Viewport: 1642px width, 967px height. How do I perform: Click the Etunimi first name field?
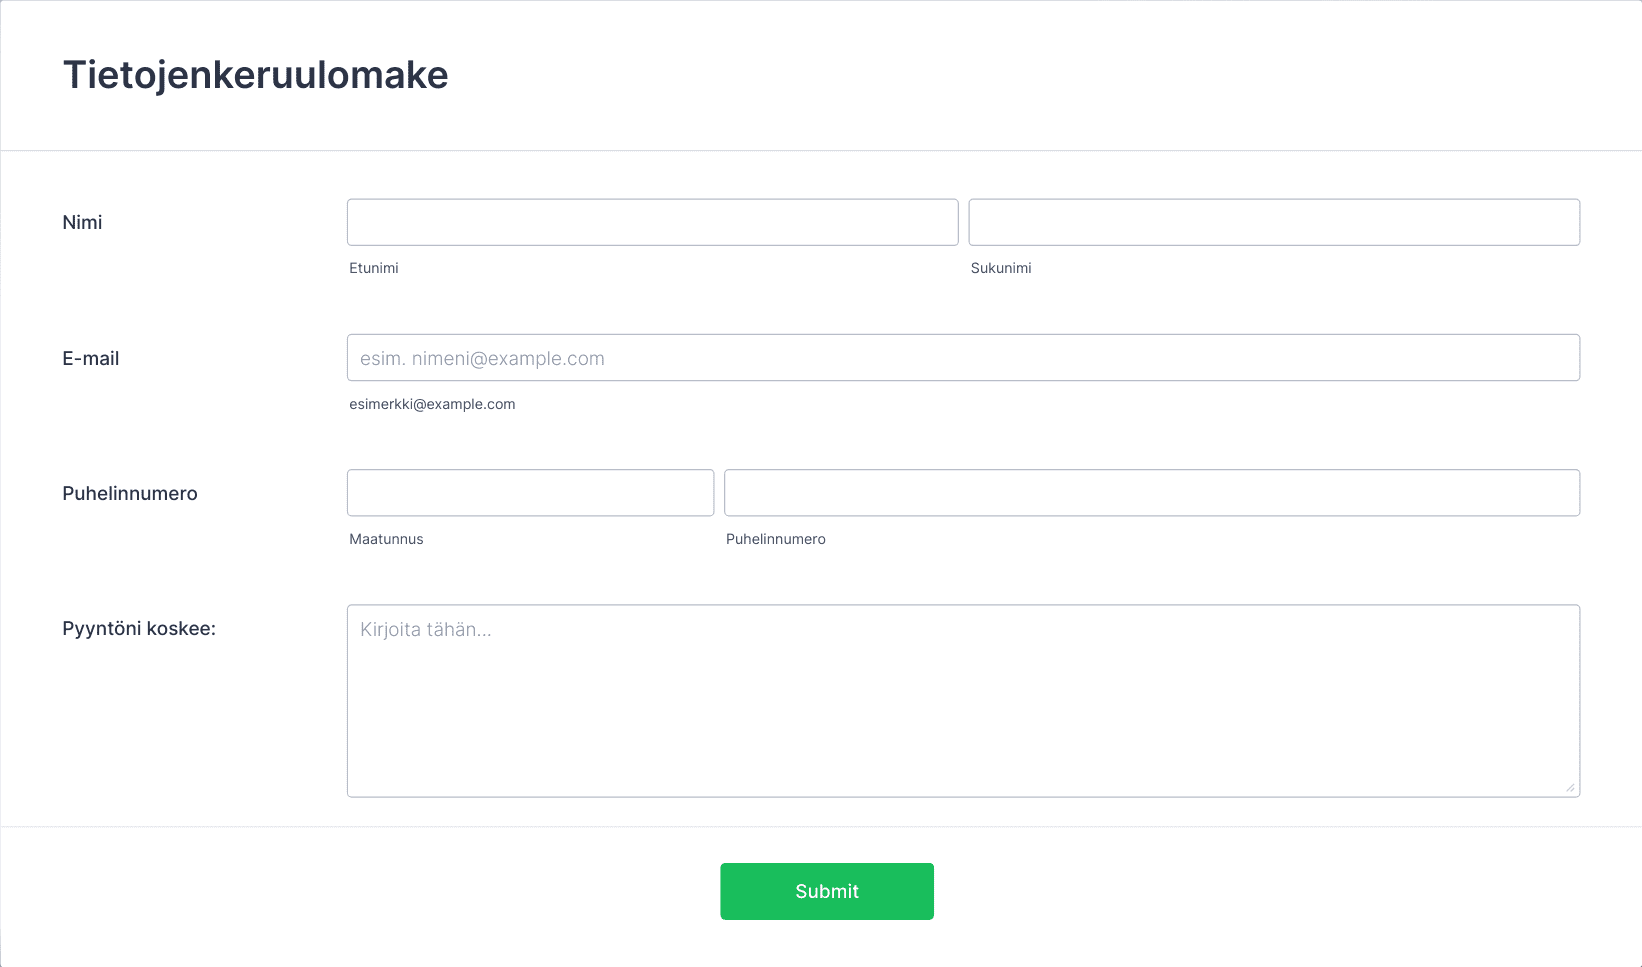pos(652,222)
